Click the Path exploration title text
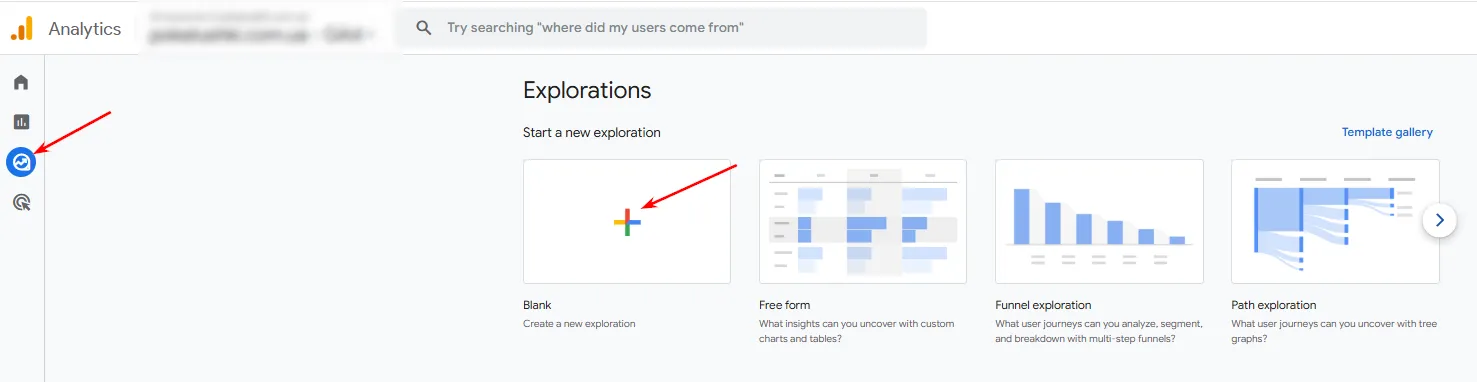This screenshot has height=382, width=1477. pyautogui.click(x=1274, y=305)
